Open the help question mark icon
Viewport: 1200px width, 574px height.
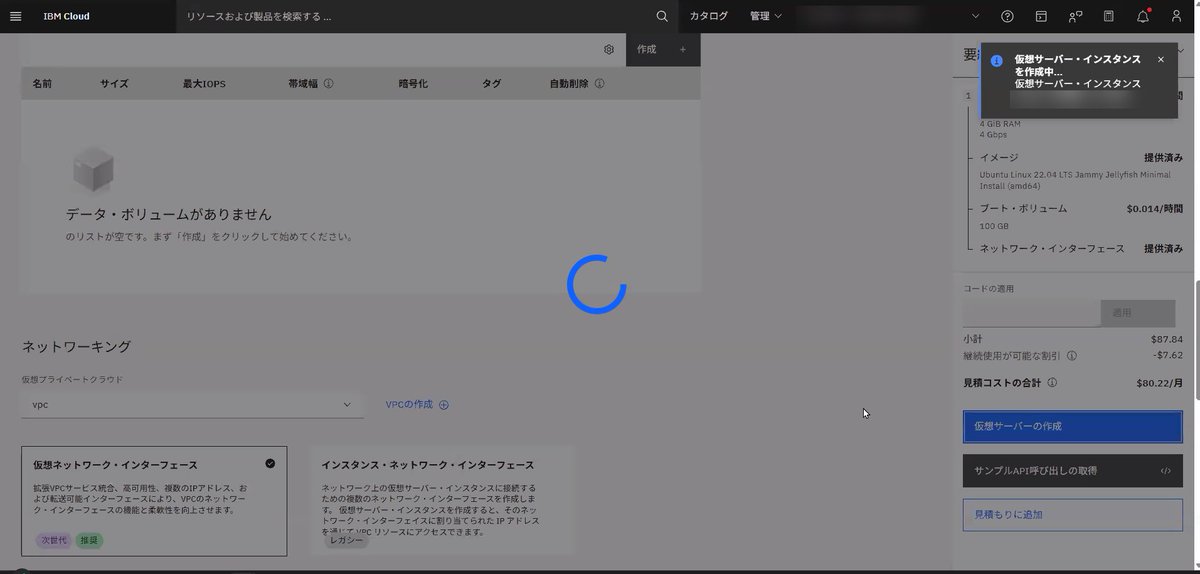[x=1008, y=16]
